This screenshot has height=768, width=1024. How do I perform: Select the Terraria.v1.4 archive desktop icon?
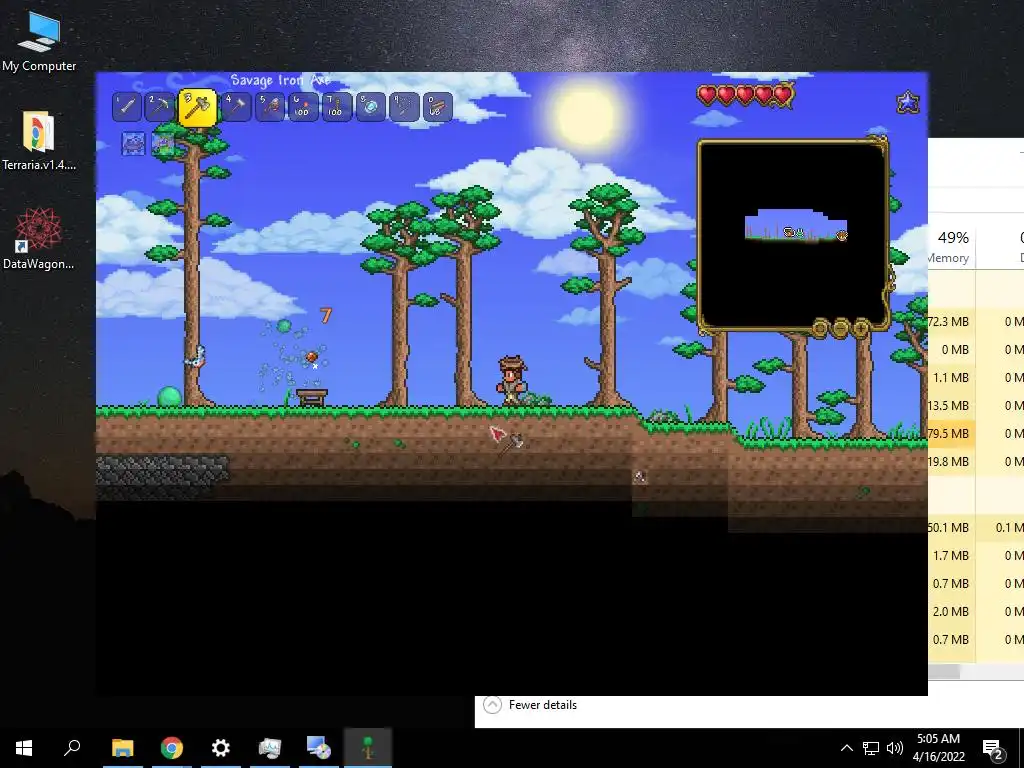(39, 141)
